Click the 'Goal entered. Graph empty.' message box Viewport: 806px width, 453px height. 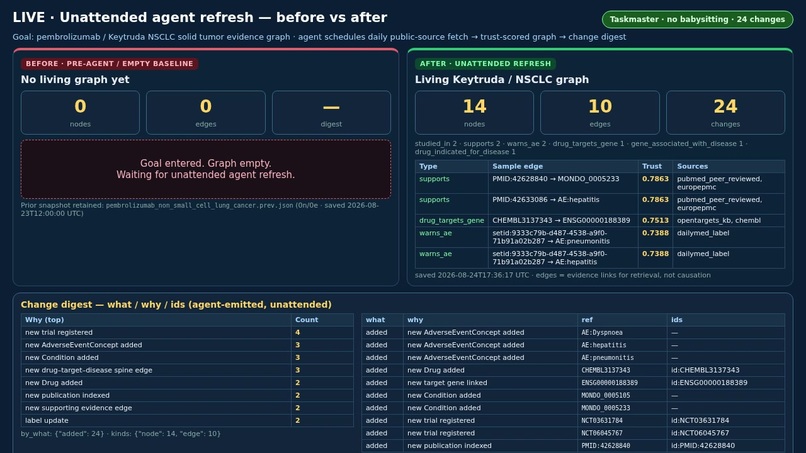(x=206, y=169)
